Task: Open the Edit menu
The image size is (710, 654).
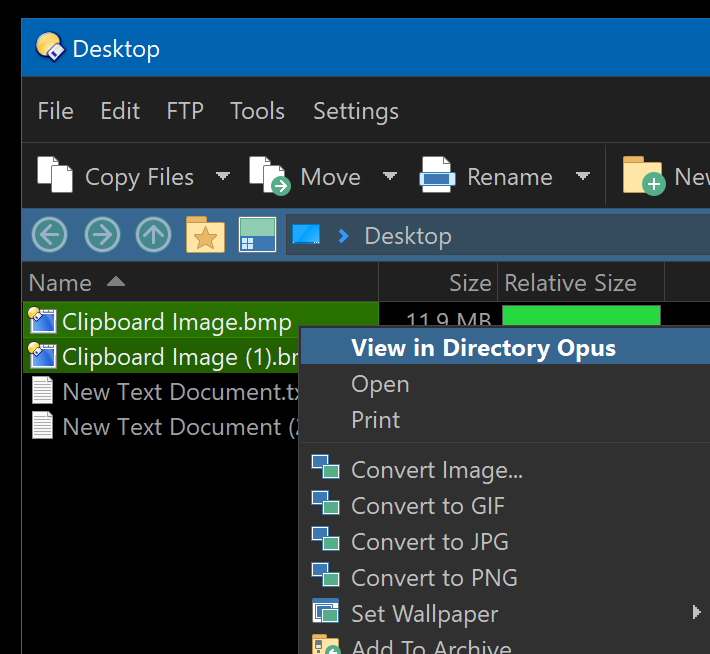Action: [x=120, y=111]
